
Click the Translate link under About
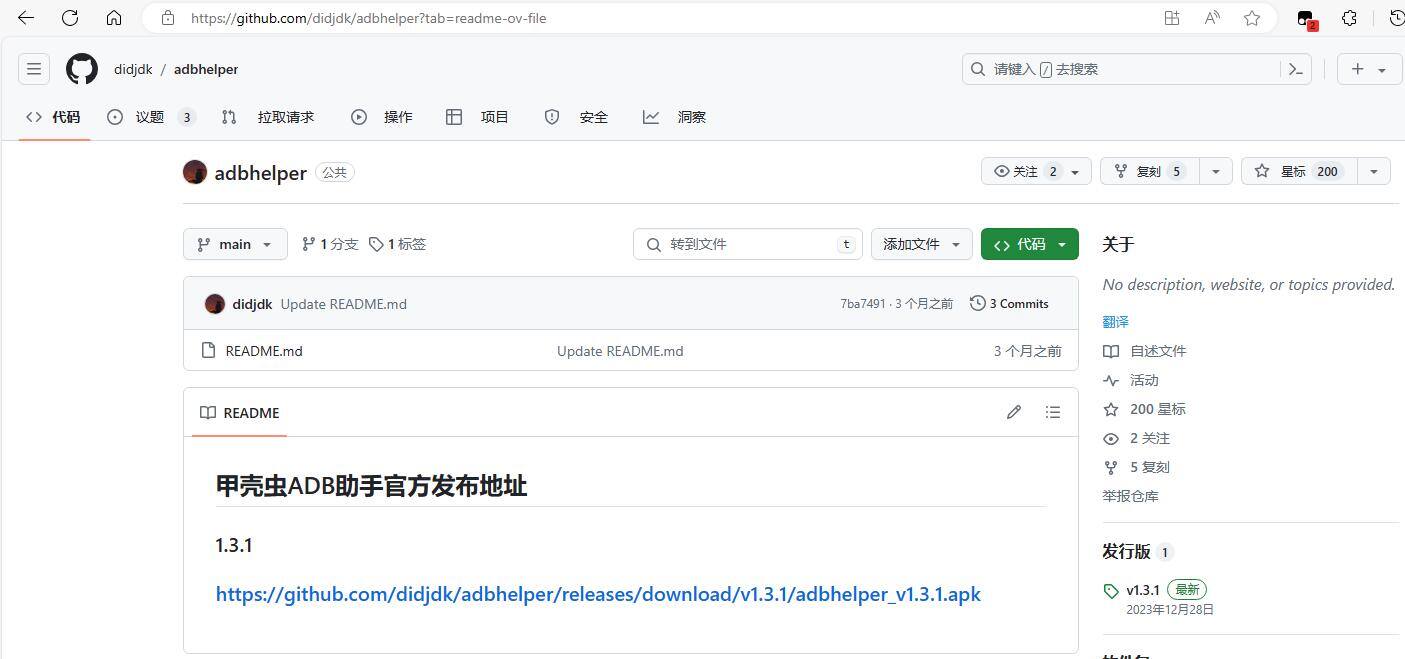[x=1115, y=322]
